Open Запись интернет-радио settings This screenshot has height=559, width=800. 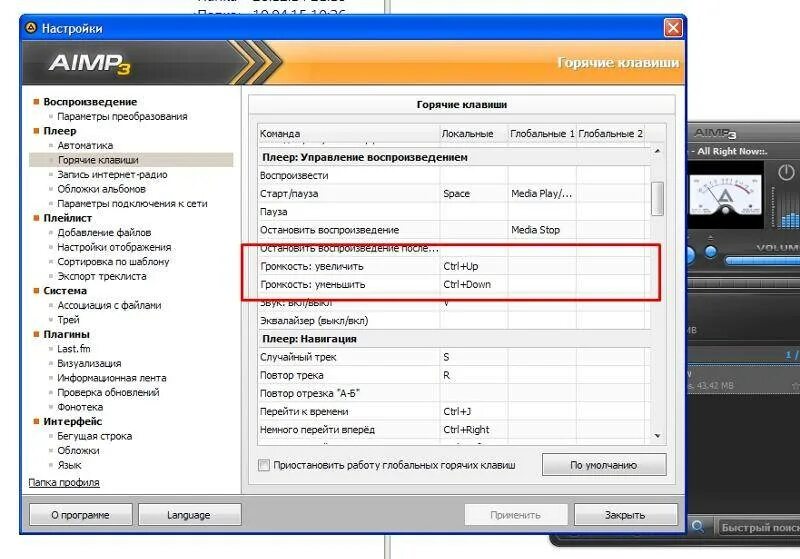coord(112,174)
